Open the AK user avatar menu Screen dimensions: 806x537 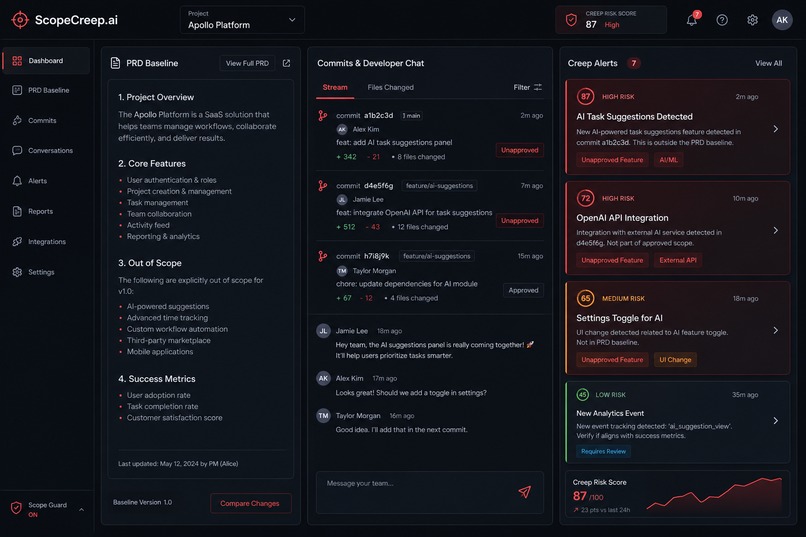[x=781, y=20]
